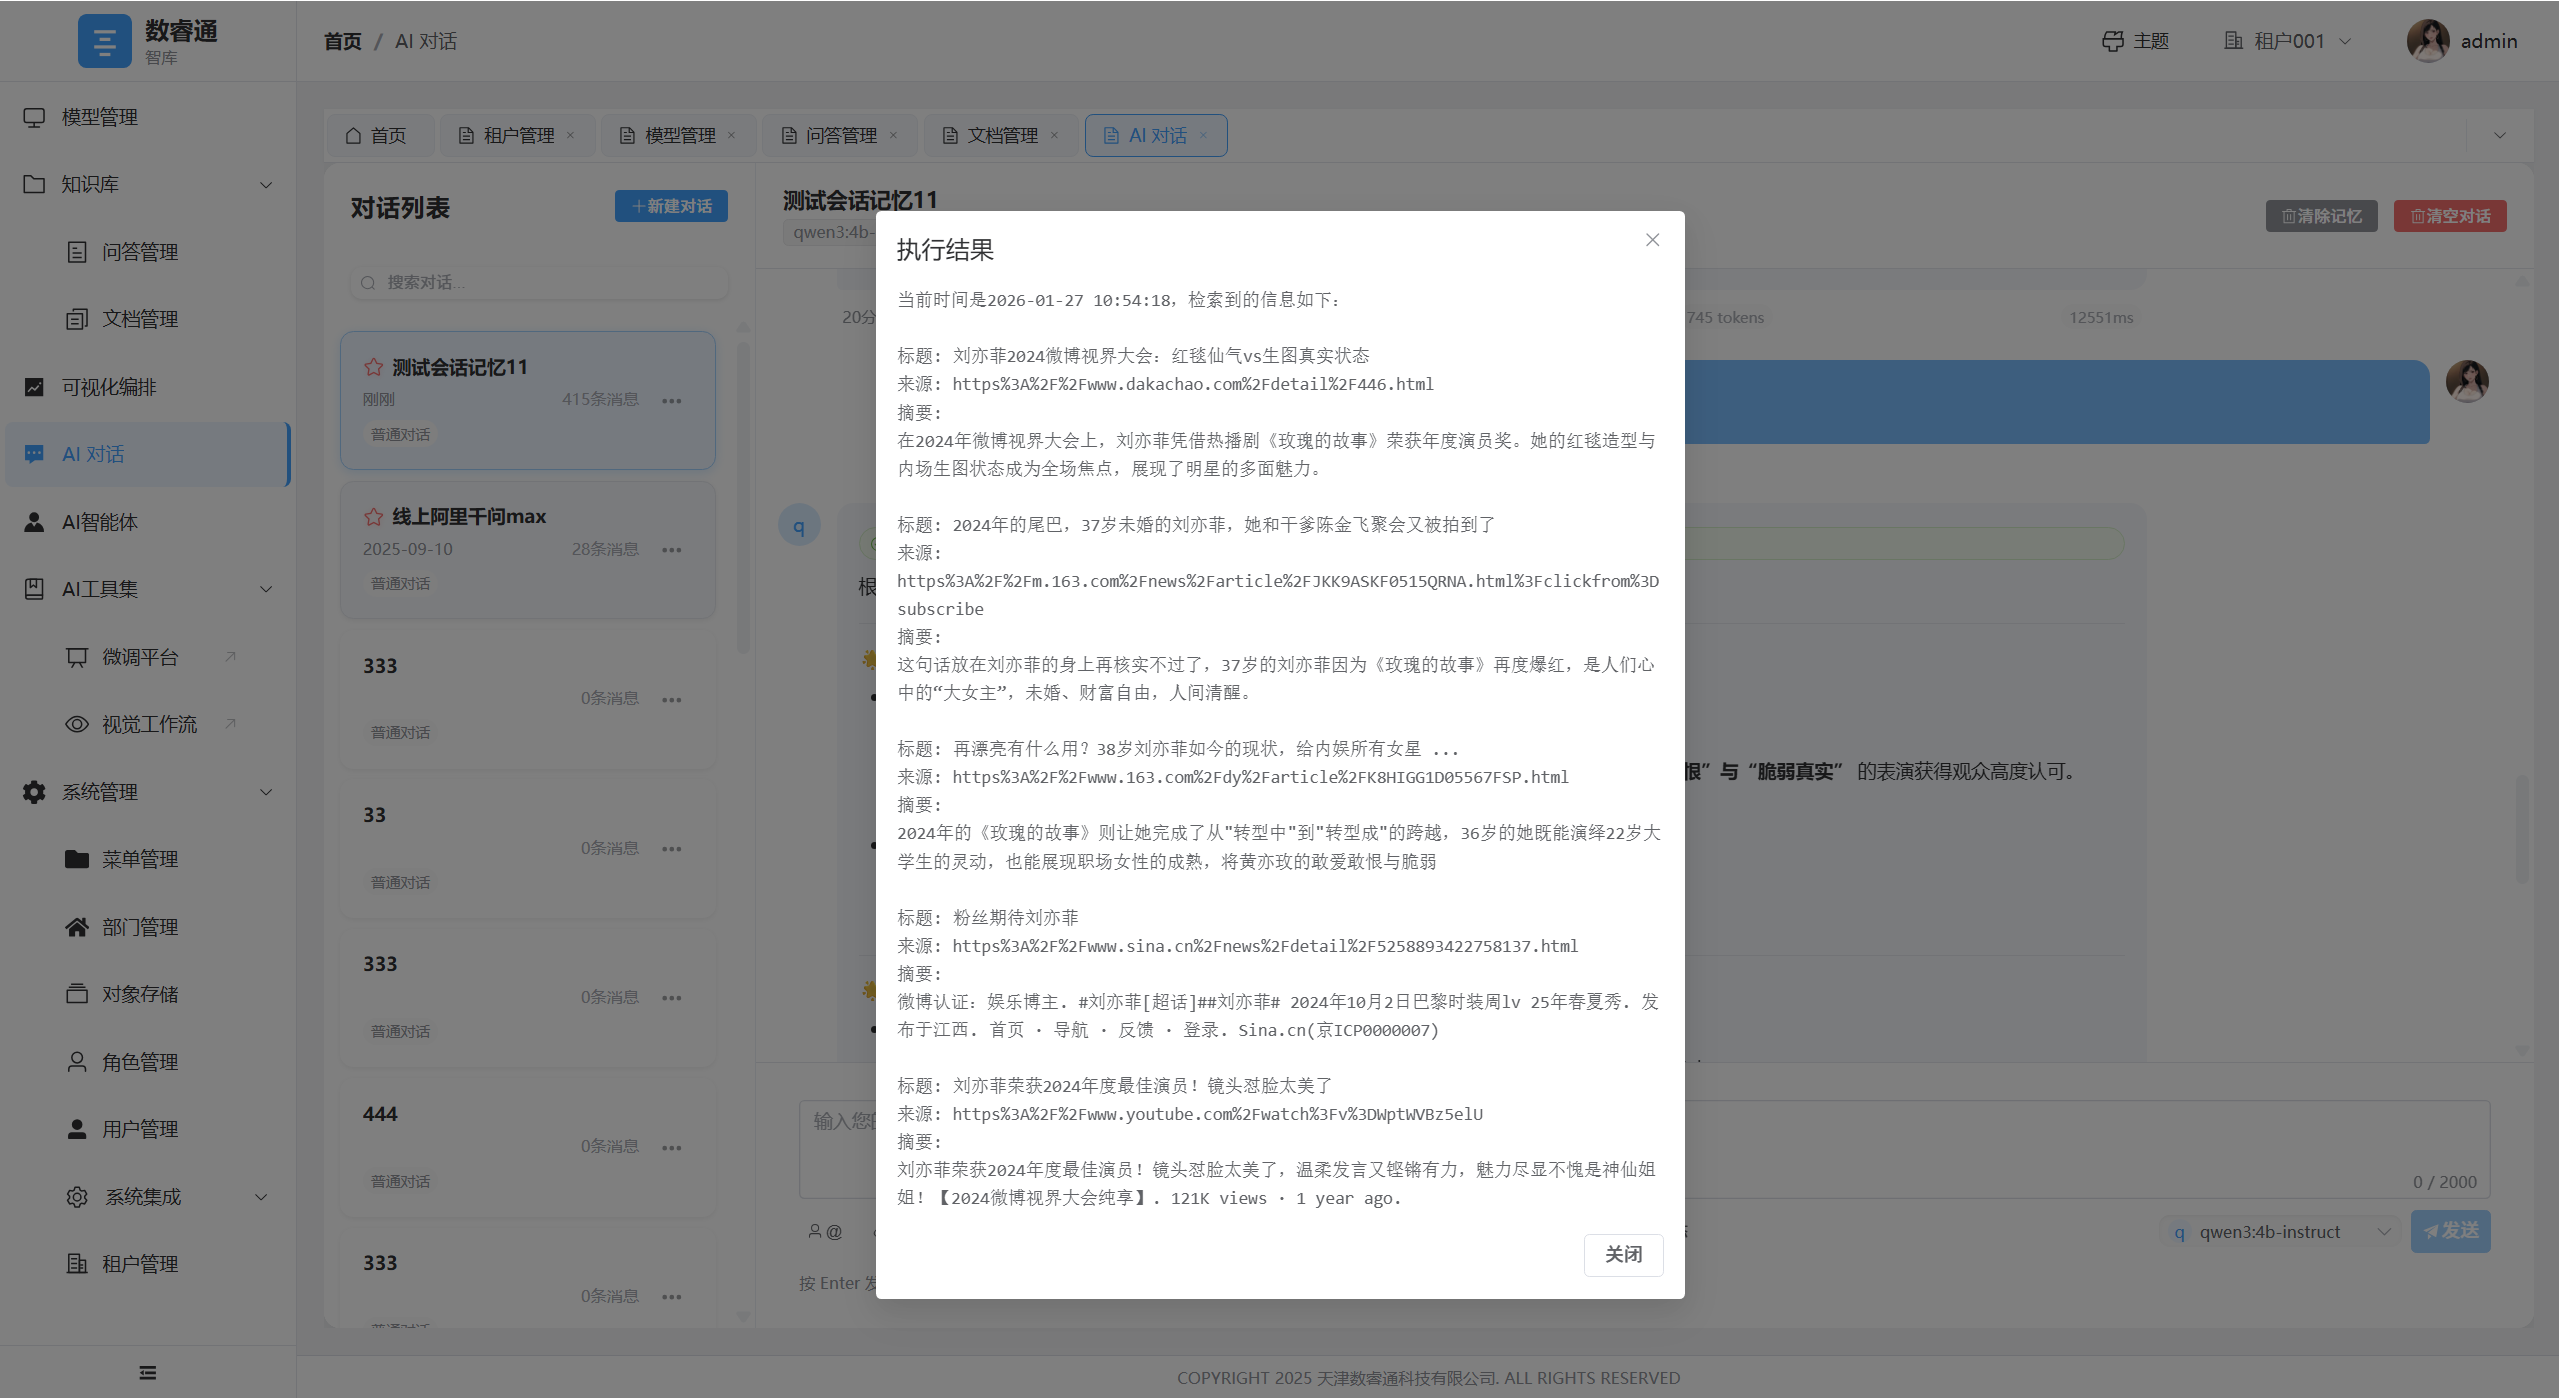Open the 租户001 tenant dropdown

tap(2287, 40)
